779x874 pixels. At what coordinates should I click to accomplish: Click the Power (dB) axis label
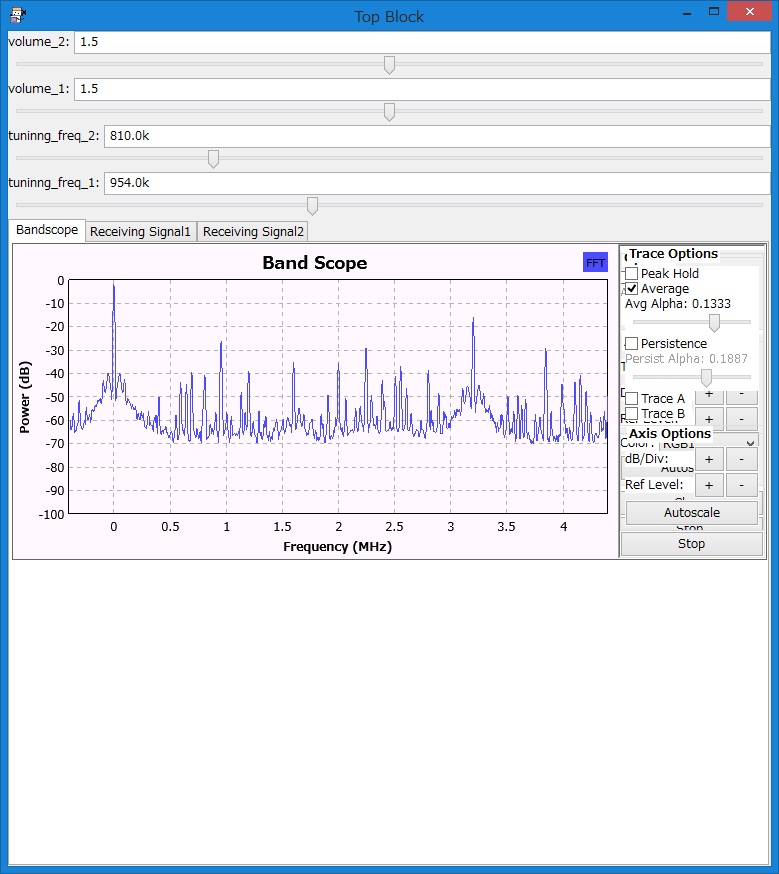(x=25, y=397)
